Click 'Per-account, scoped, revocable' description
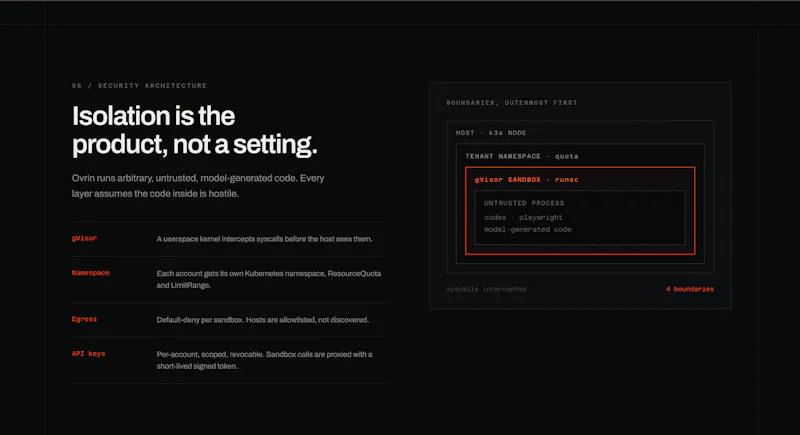The width and height of the screenshot is (800, 435). point(264,360)
